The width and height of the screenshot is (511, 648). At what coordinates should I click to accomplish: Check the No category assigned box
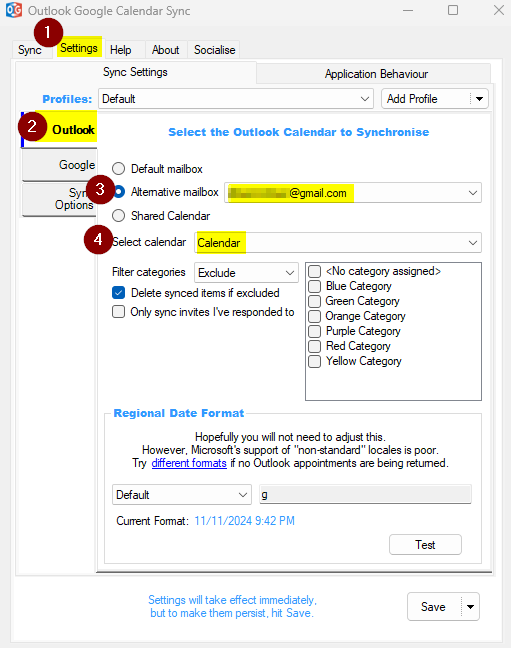pyautogui.click(x=315, y=272)
